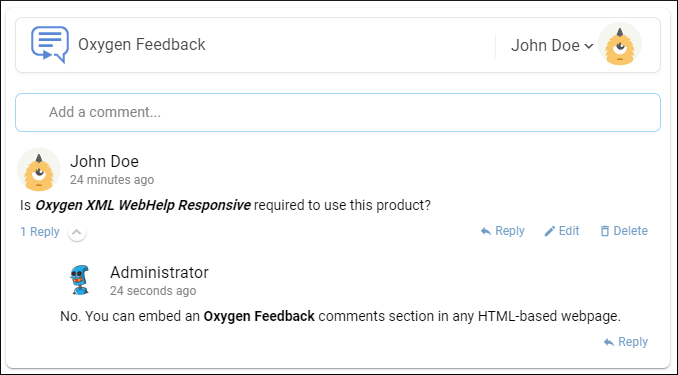The image size is (678, 375).
Task: Click the pencil Edit icon
Action: pyautogui.click(x=549, y=231)
